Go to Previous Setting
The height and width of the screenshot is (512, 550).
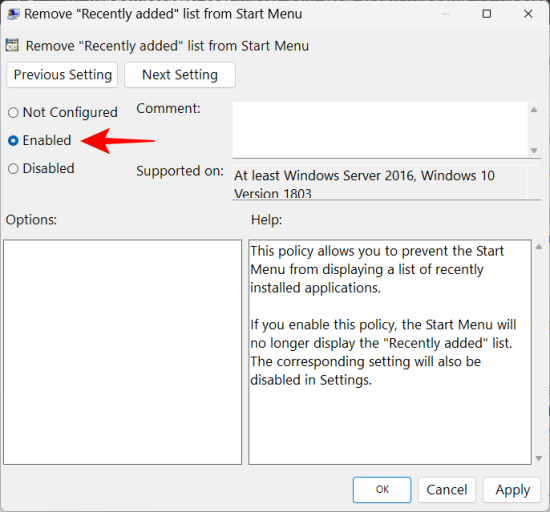[62, 75]
